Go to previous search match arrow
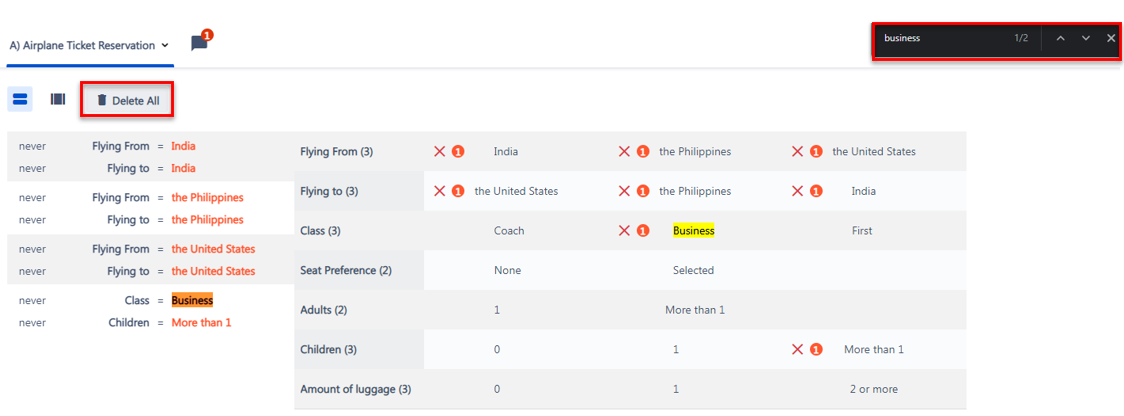 point(1060,38)
